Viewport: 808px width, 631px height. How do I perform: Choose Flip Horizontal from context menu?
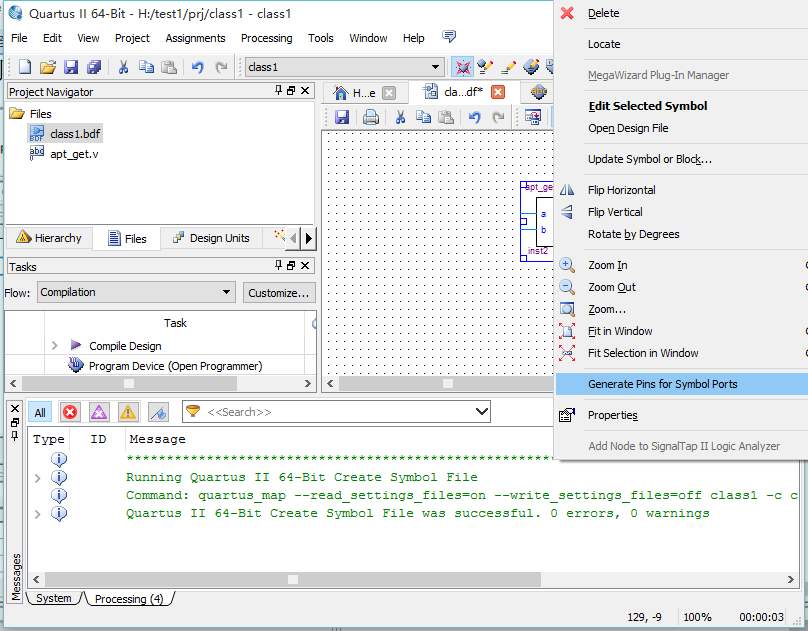coord(682,190)
